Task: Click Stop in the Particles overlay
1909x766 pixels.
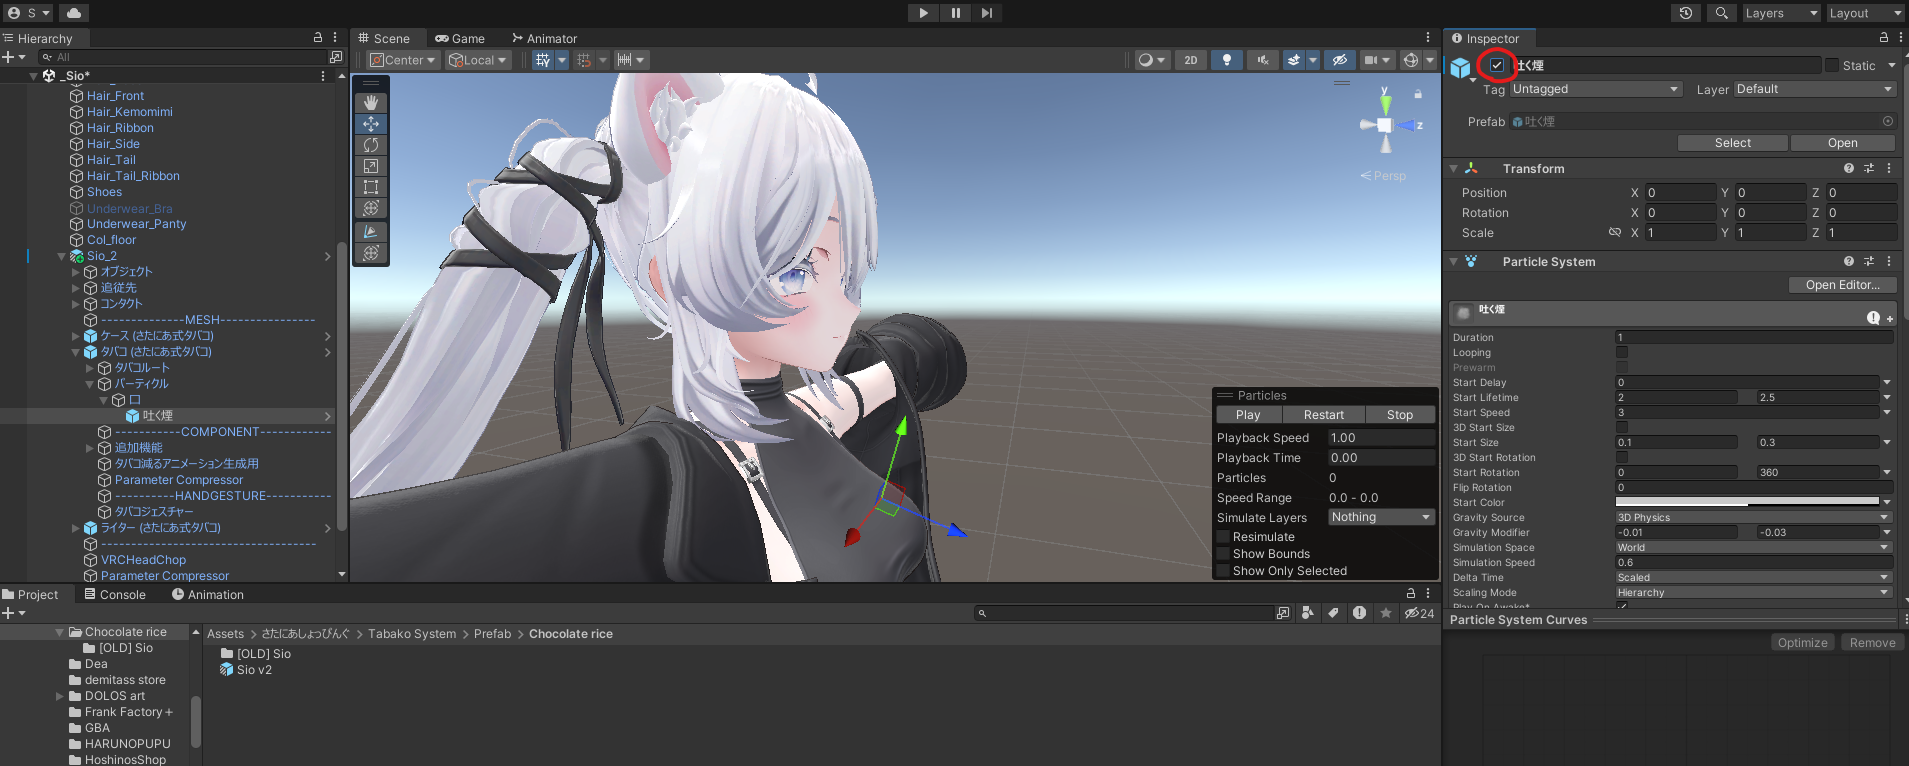Action: (x=1400, y=415)
